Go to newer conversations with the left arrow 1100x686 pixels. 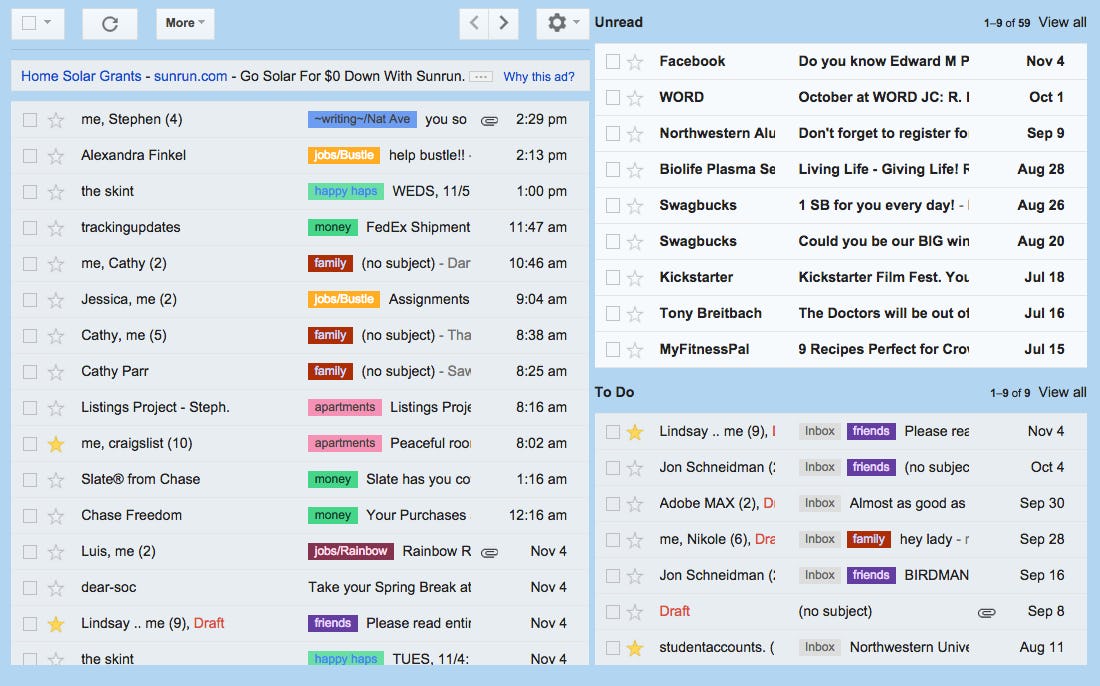(475, 22)
